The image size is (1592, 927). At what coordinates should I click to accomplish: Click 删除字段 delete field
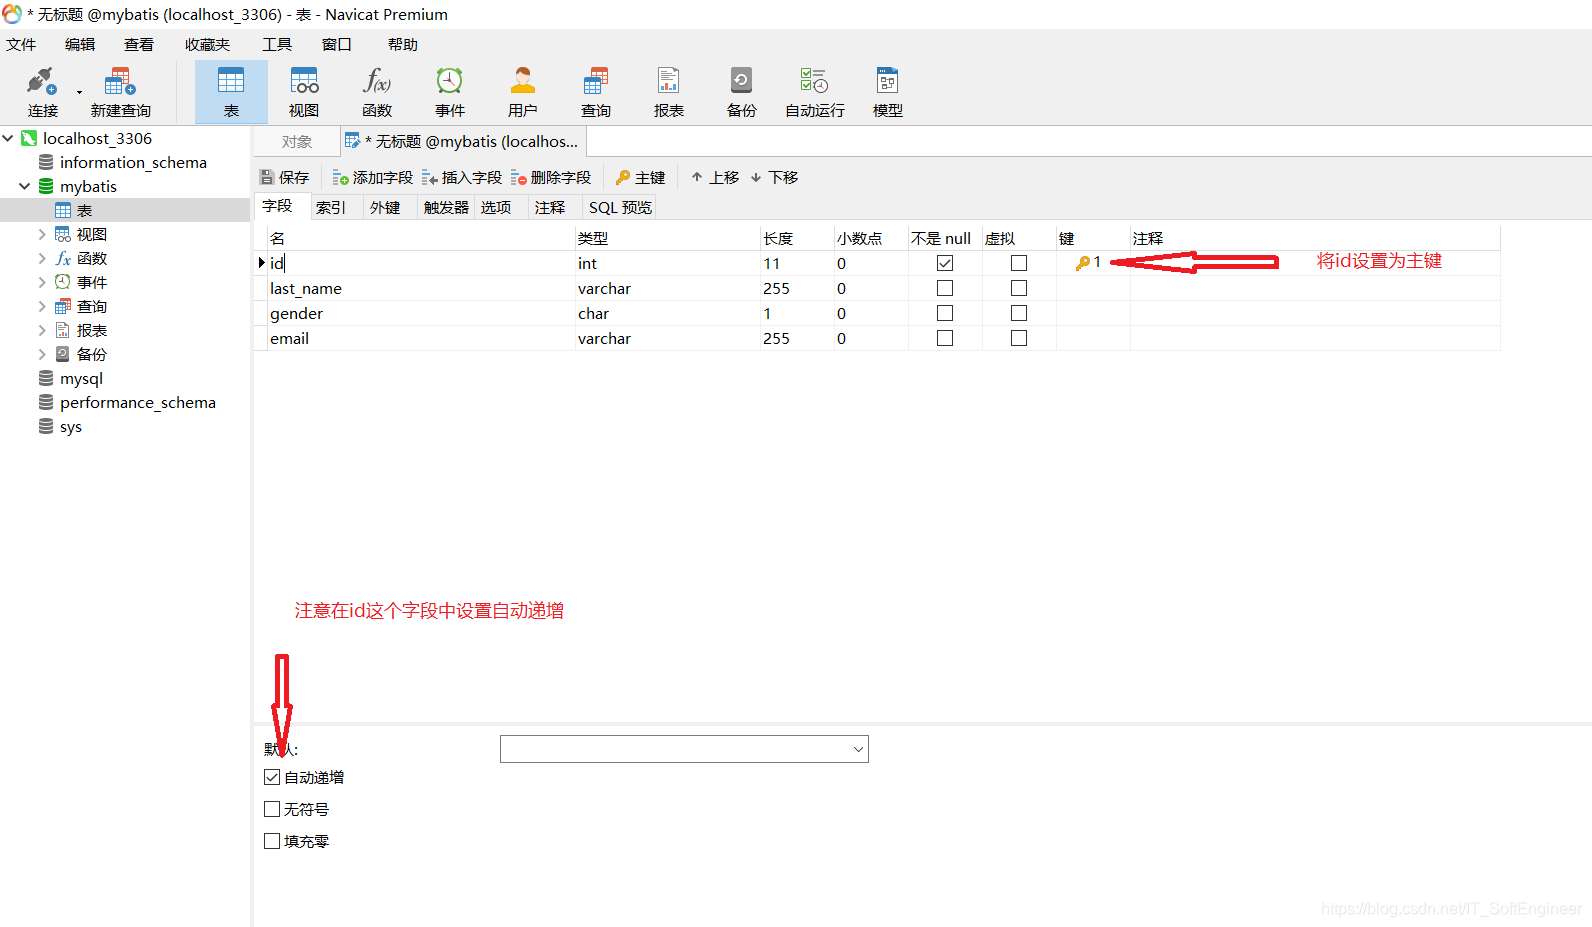coord(551,177)
